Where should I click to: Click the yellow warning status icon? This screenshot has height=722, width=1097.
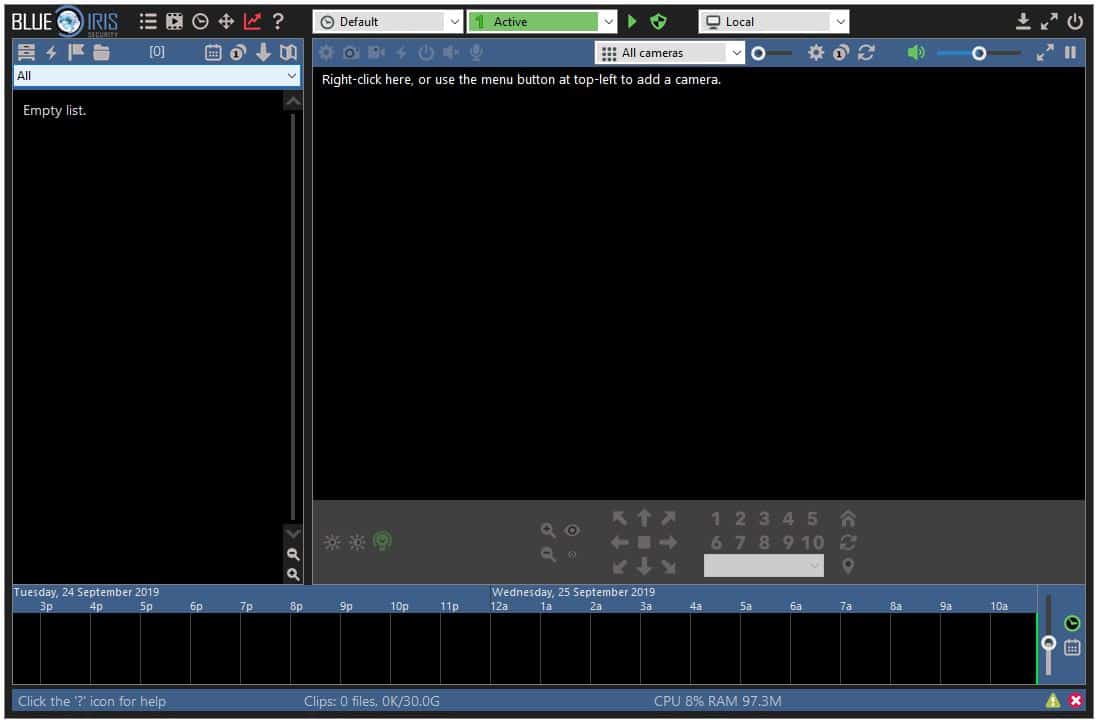click(x=1053, y=701)
